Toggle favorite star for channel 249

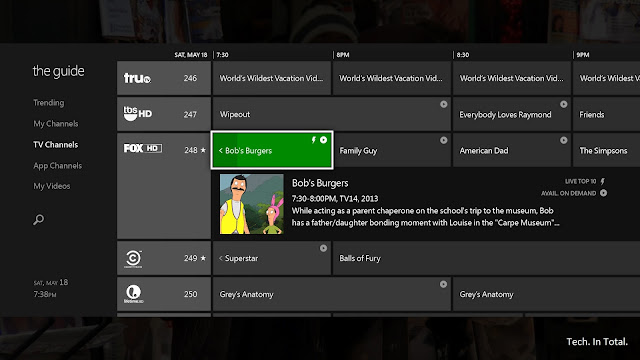click(203, 258)
